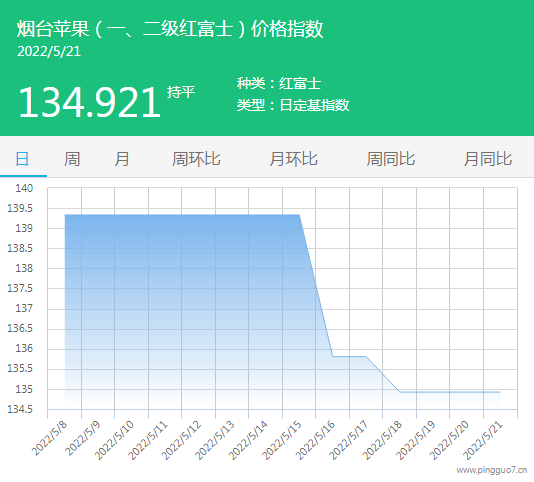The height and width of the screenshot is (482, 534).
Task: Click the 2022/5/8 x-axis date label
Action: pos(49,439)
